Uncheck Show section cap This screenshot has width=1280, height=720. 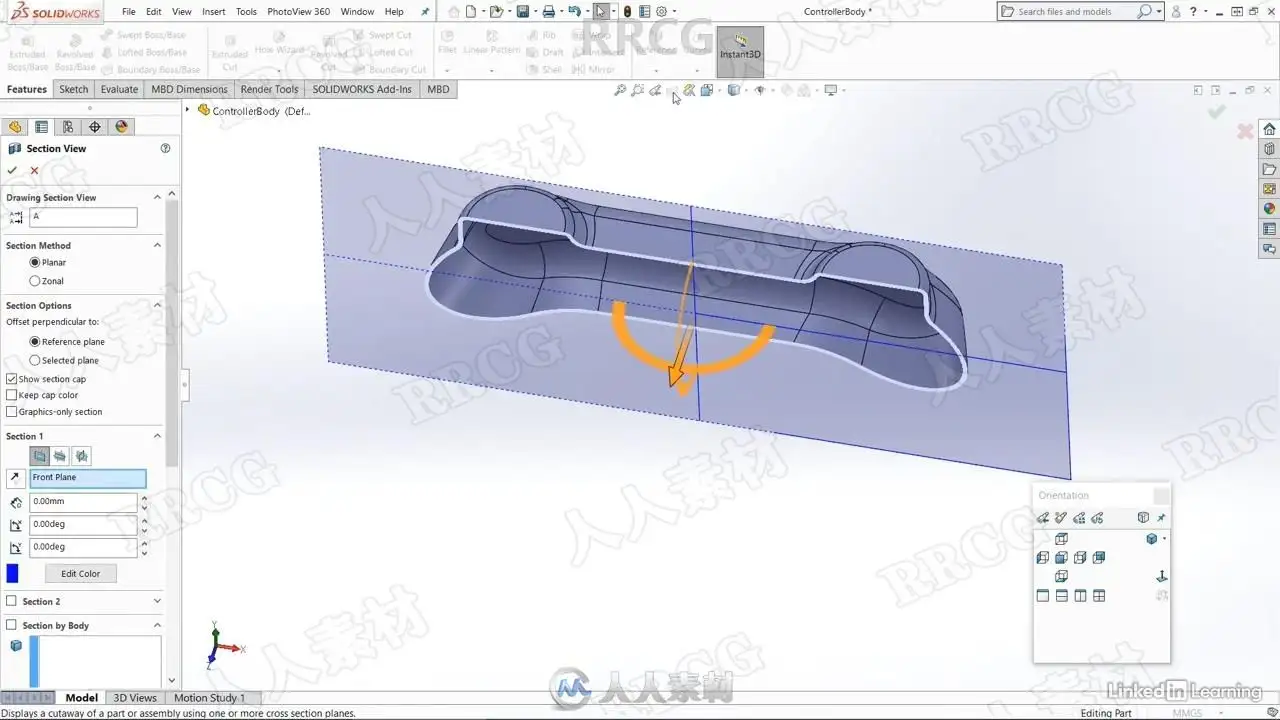12,379
